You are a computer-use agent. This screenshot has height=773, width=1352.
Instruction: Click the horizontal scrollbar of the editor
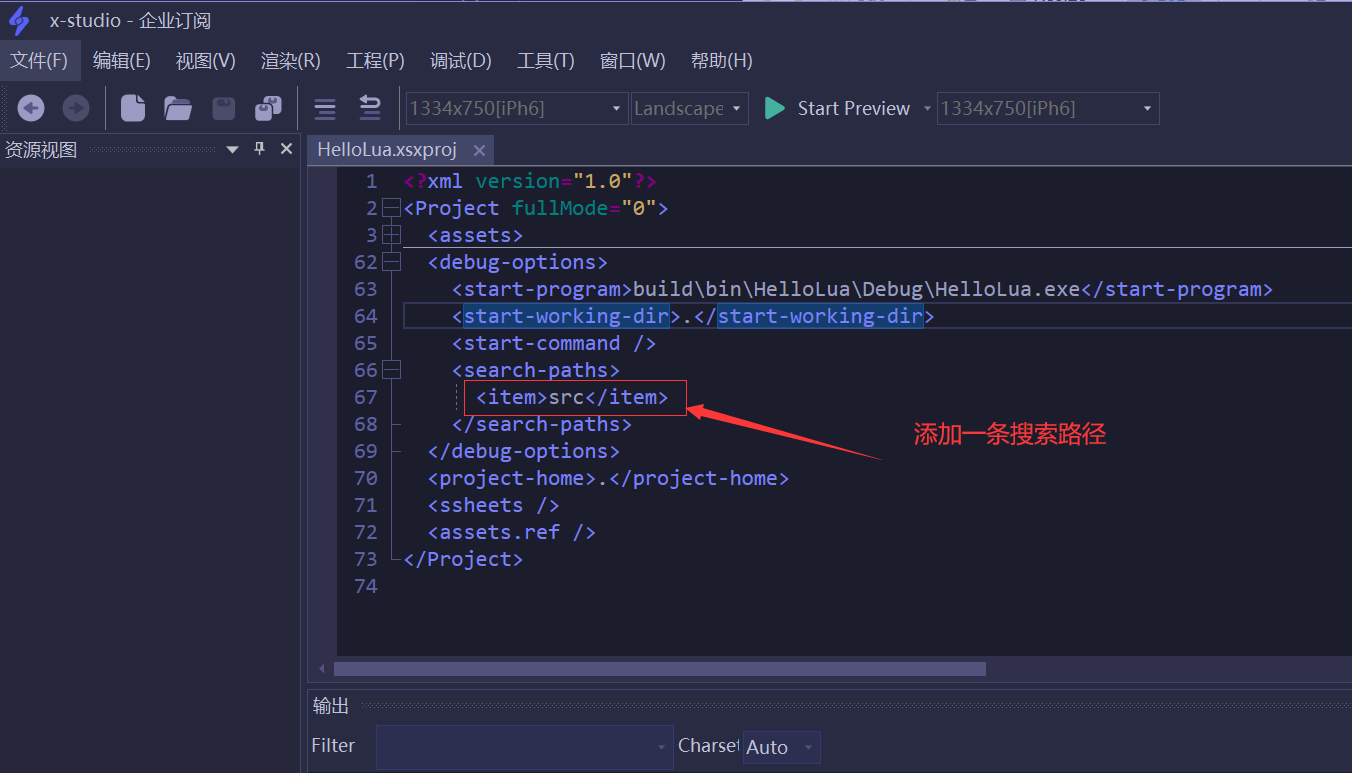pyautogui.click(x=660, y=668)
